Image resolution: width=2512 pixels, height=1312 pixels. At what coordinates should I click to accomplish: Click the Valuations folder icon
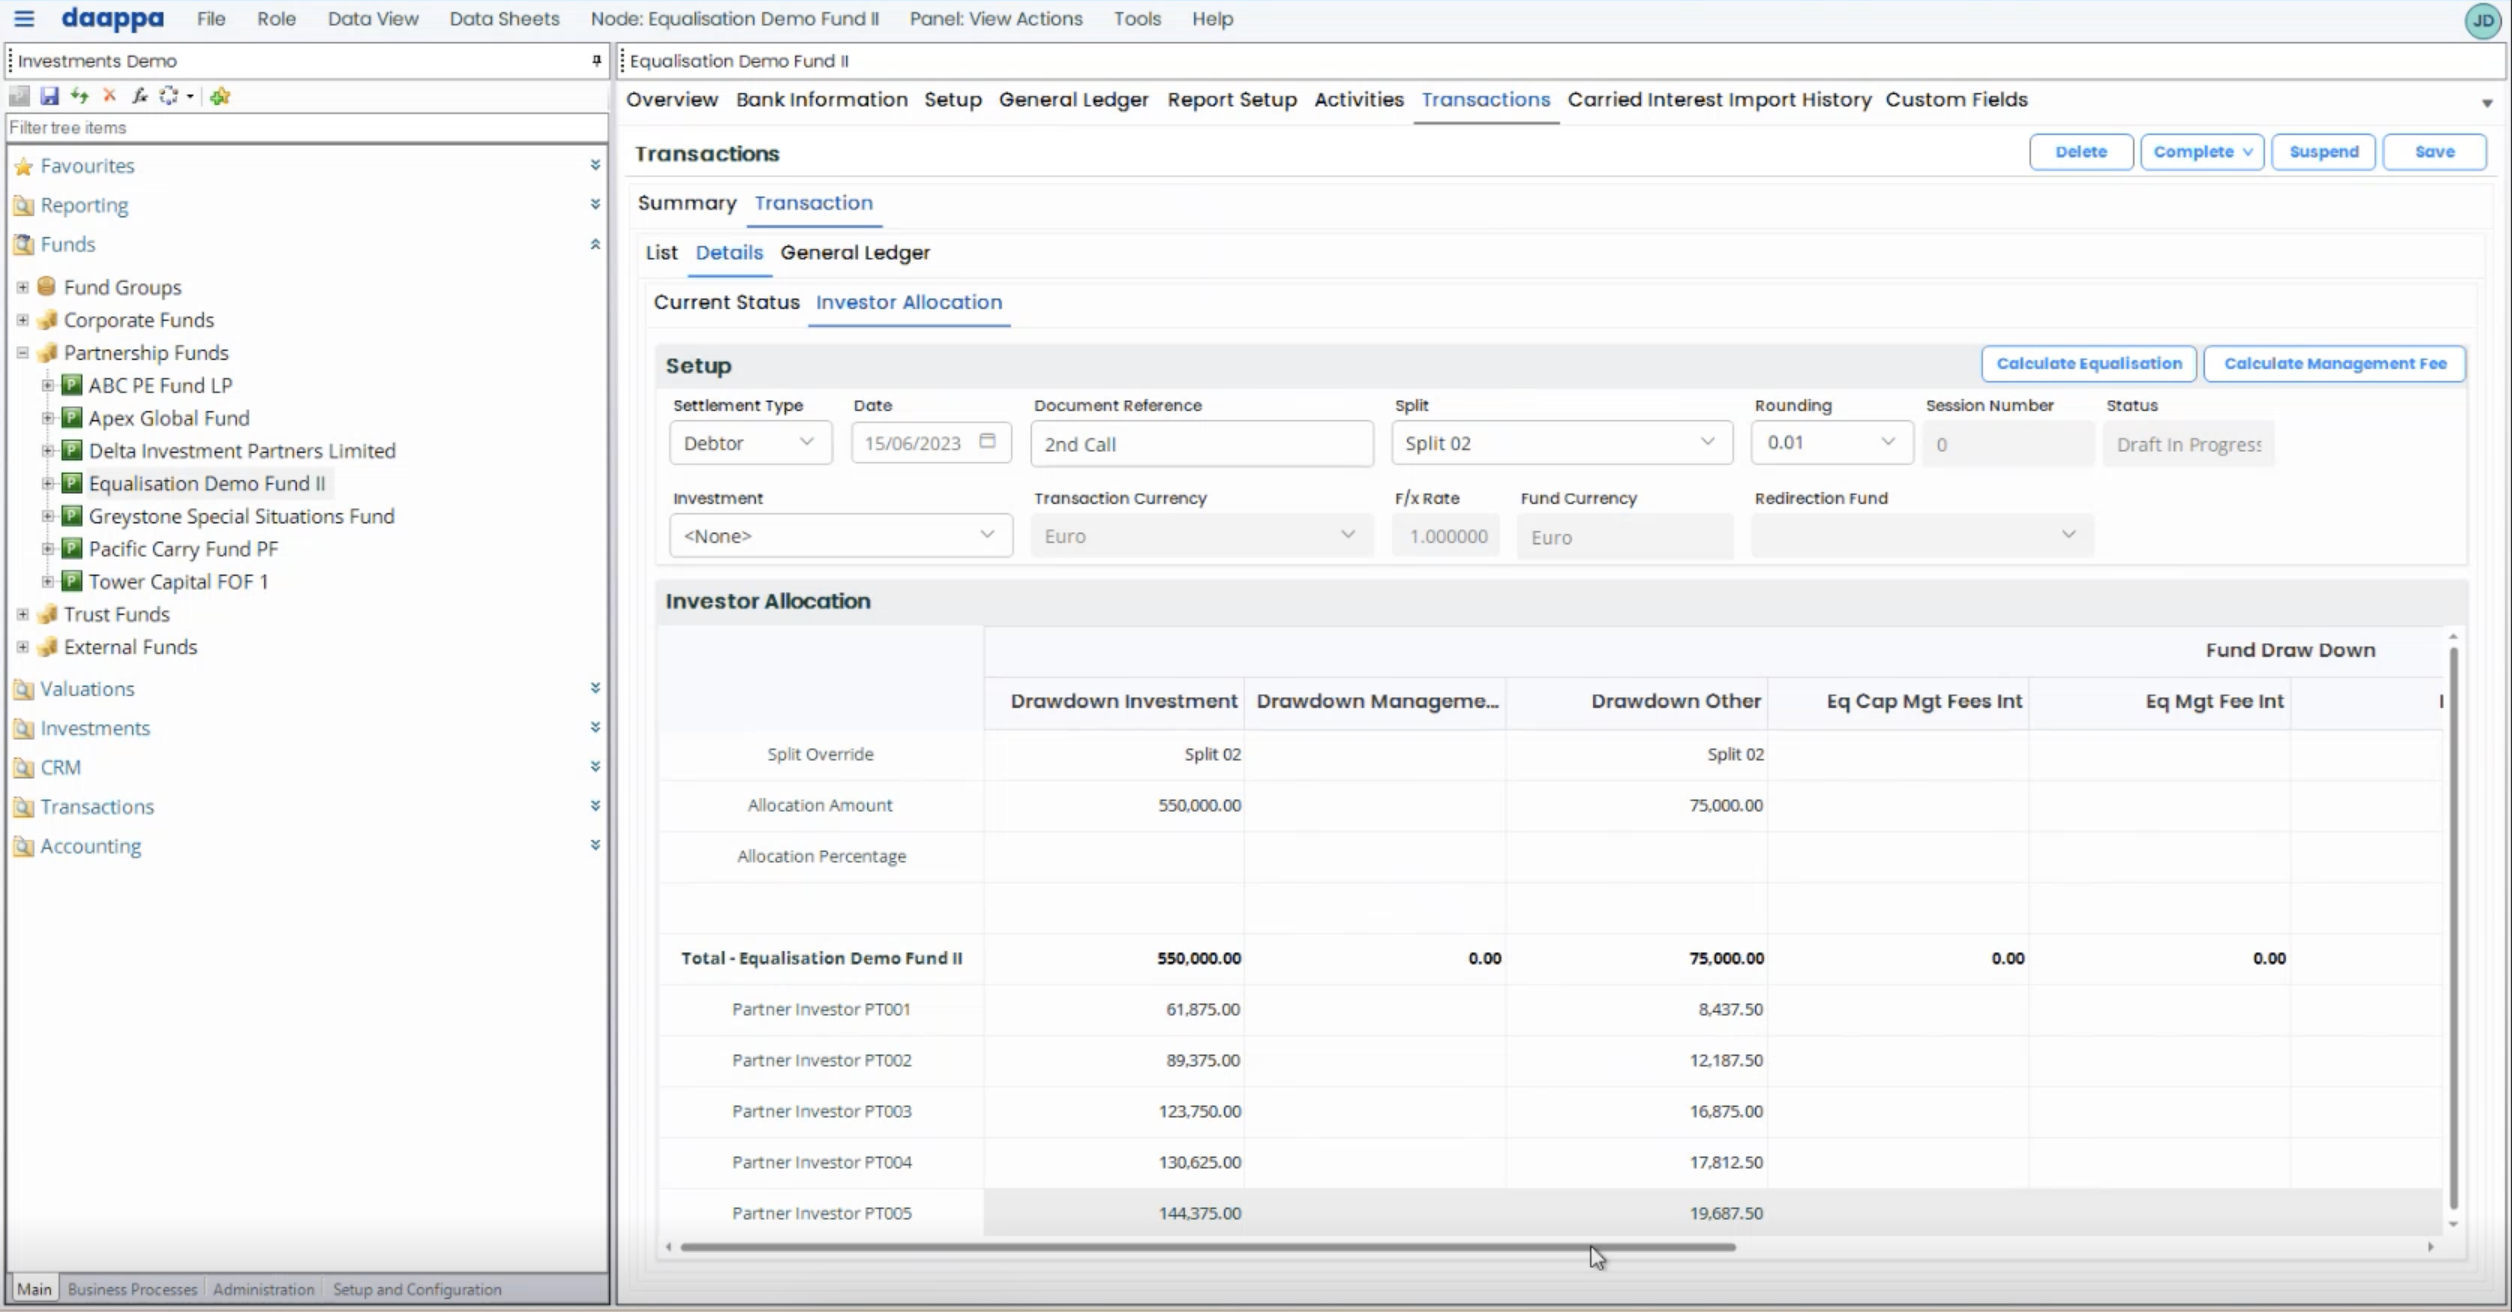click(24, 689)
